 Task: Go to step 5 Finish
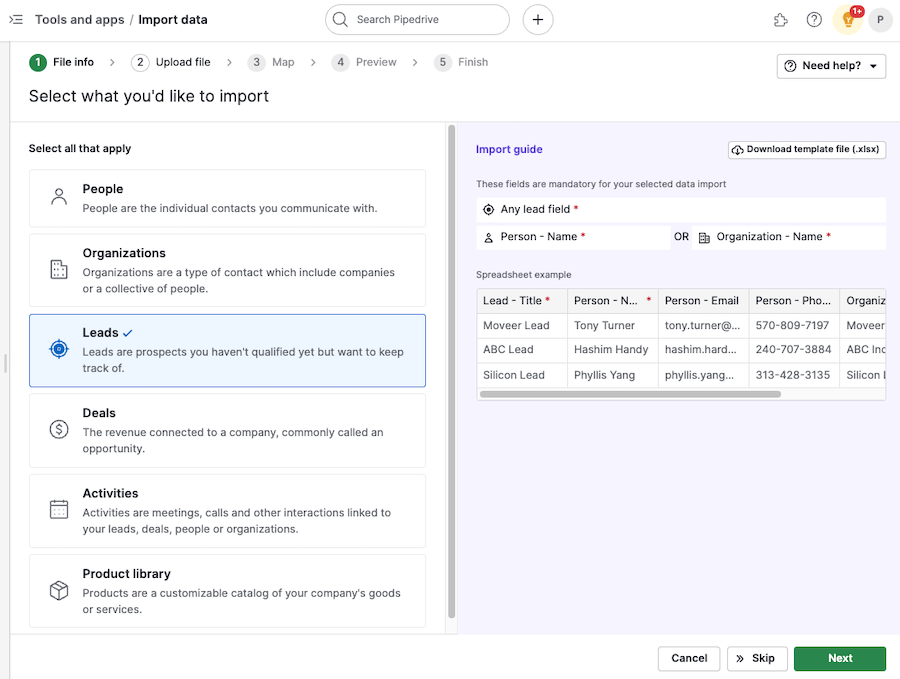(x=461, y=62)
